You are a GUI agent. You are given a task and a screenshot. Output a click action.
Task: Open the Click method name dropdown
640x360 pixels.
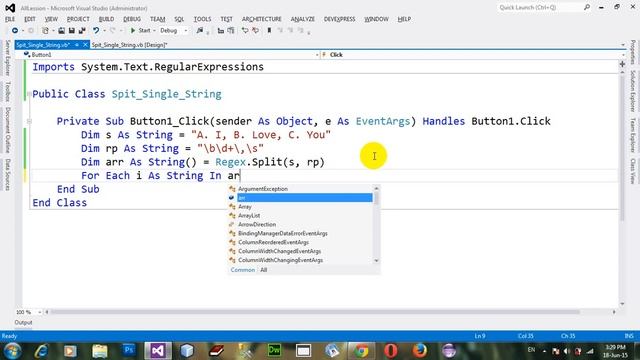623,55
